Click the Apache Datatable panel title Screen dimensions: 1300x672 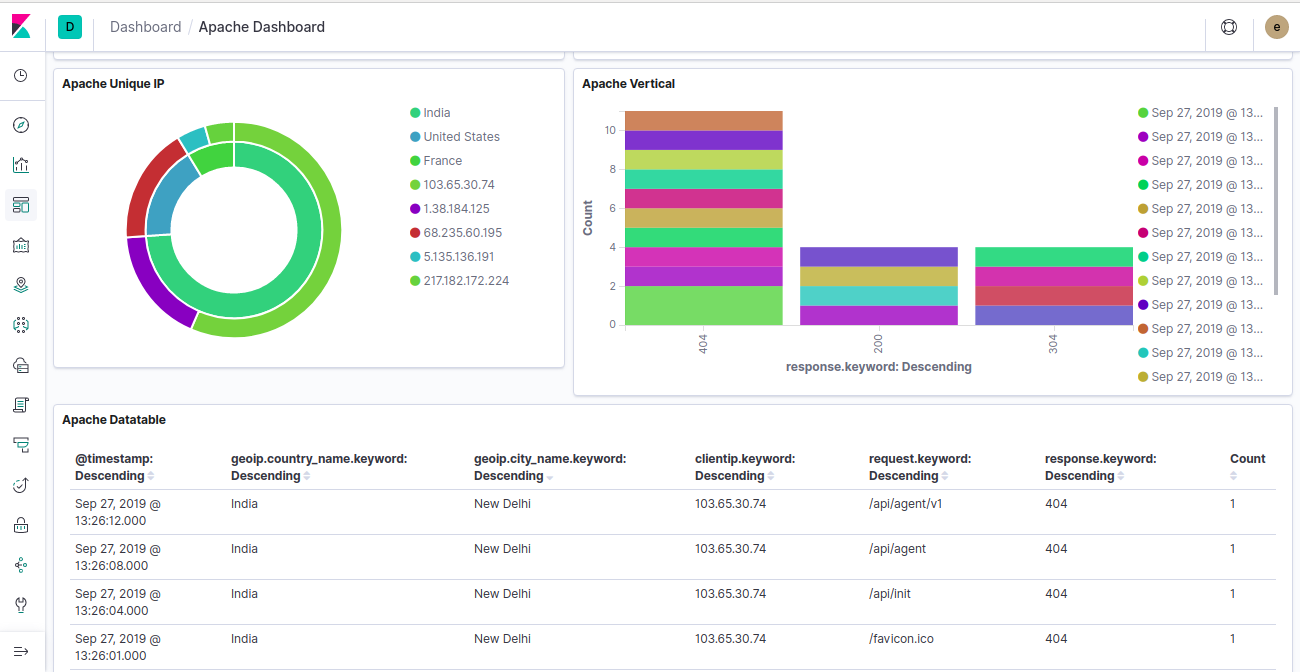[x=114, y=420]
